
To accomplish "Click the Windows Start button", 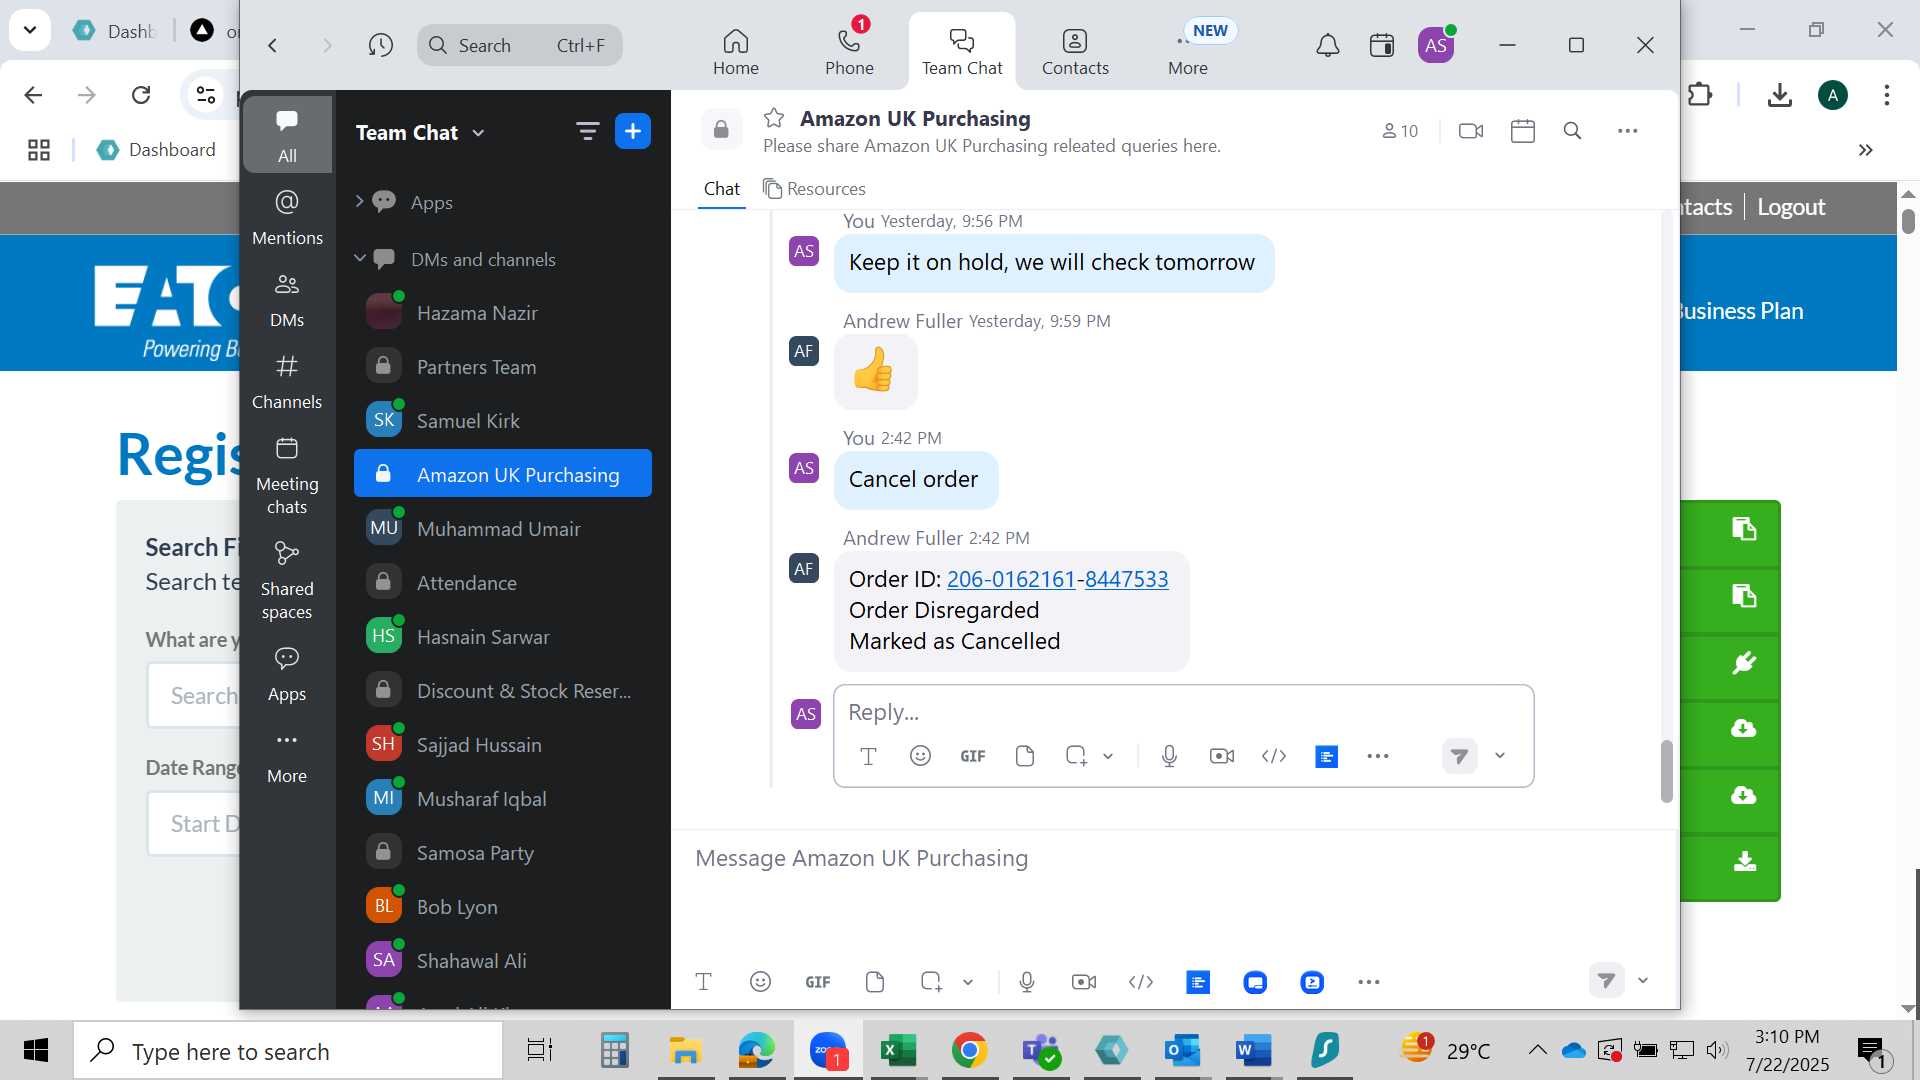I will (36, 1051).
